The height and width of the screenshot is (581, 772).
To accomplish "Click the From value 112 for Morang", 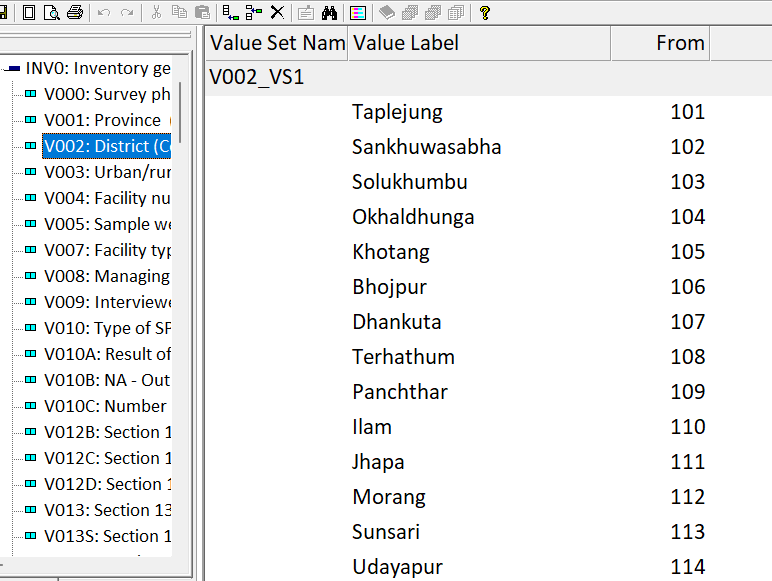I will click(687, 497).
